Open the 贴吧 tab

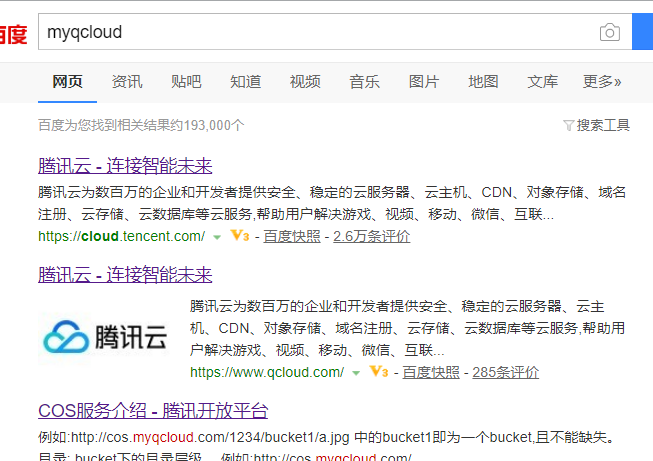186,82
